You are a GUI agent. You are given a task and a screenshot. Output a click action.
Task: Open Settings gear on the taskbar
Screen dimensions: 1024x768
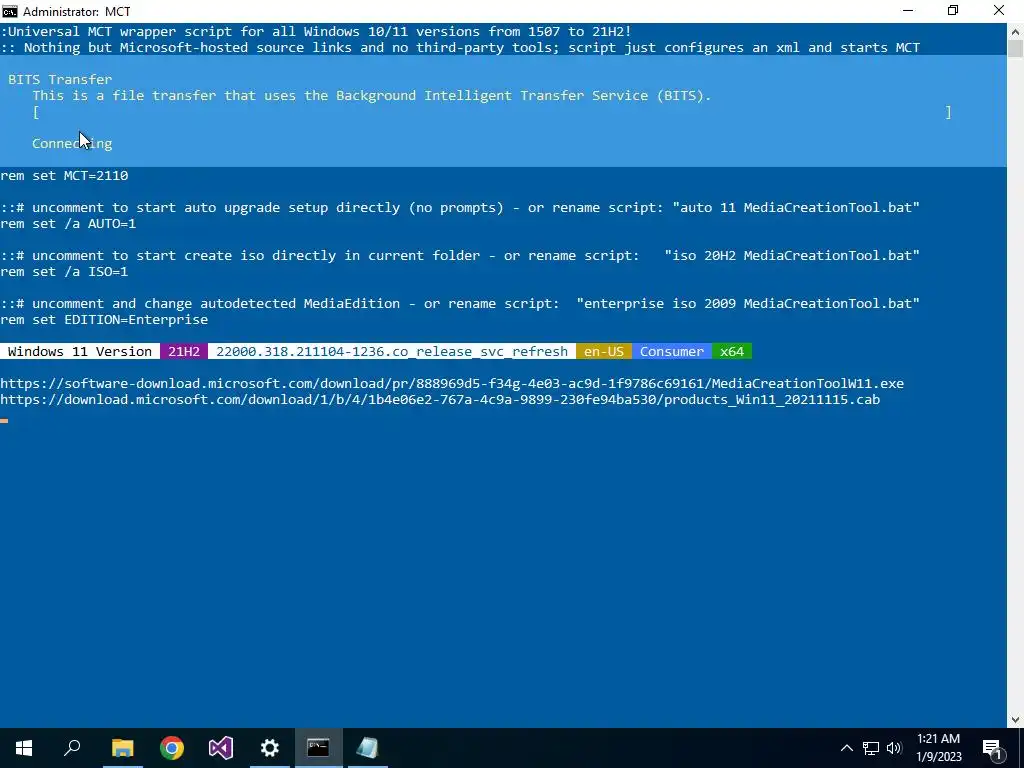point(270,748)
